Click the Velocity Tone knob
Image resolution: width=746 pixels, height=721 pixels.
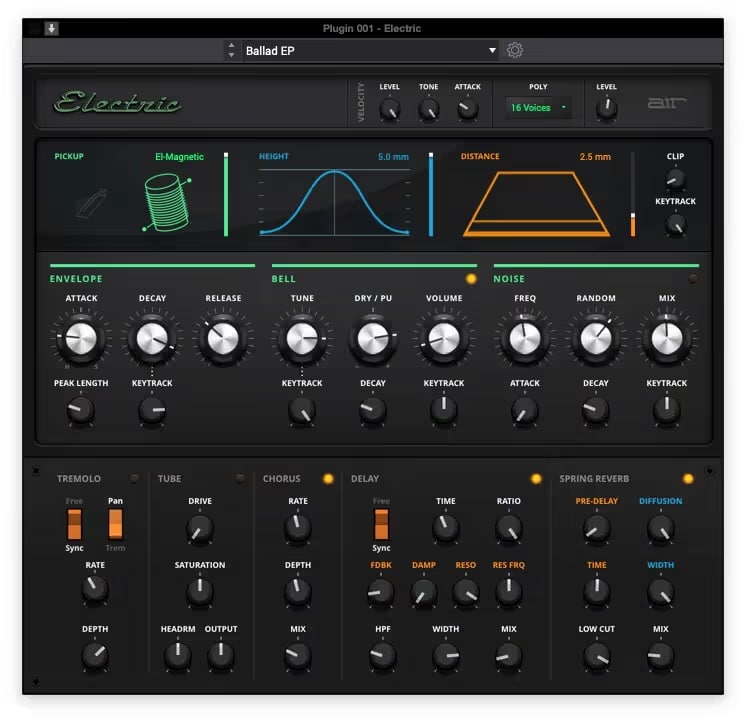[x=429, y=110]
